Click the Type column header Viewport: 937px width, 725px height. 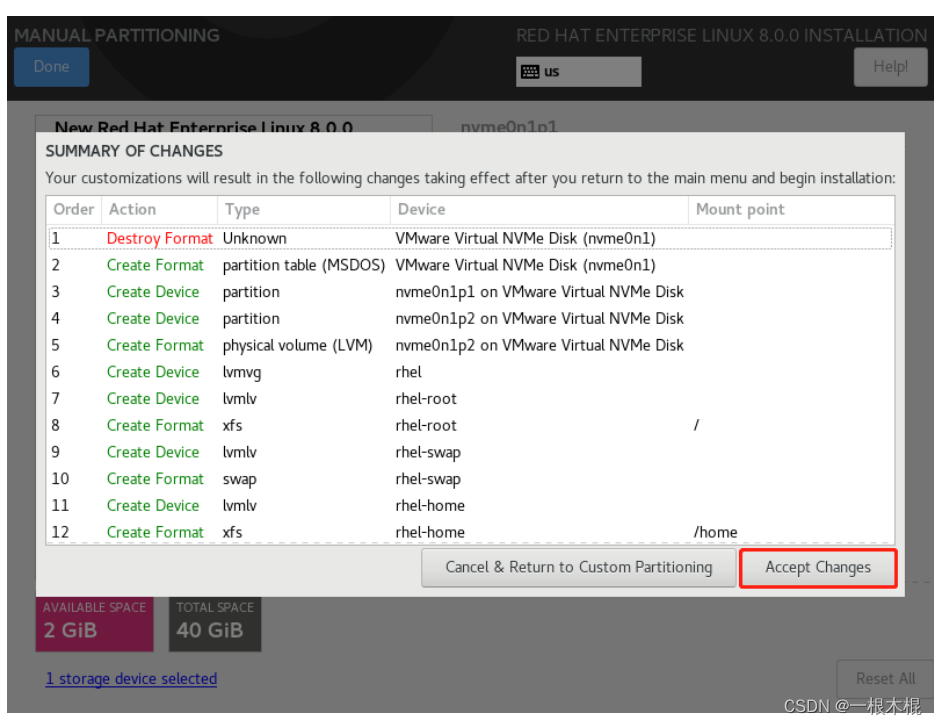[304, 209]
